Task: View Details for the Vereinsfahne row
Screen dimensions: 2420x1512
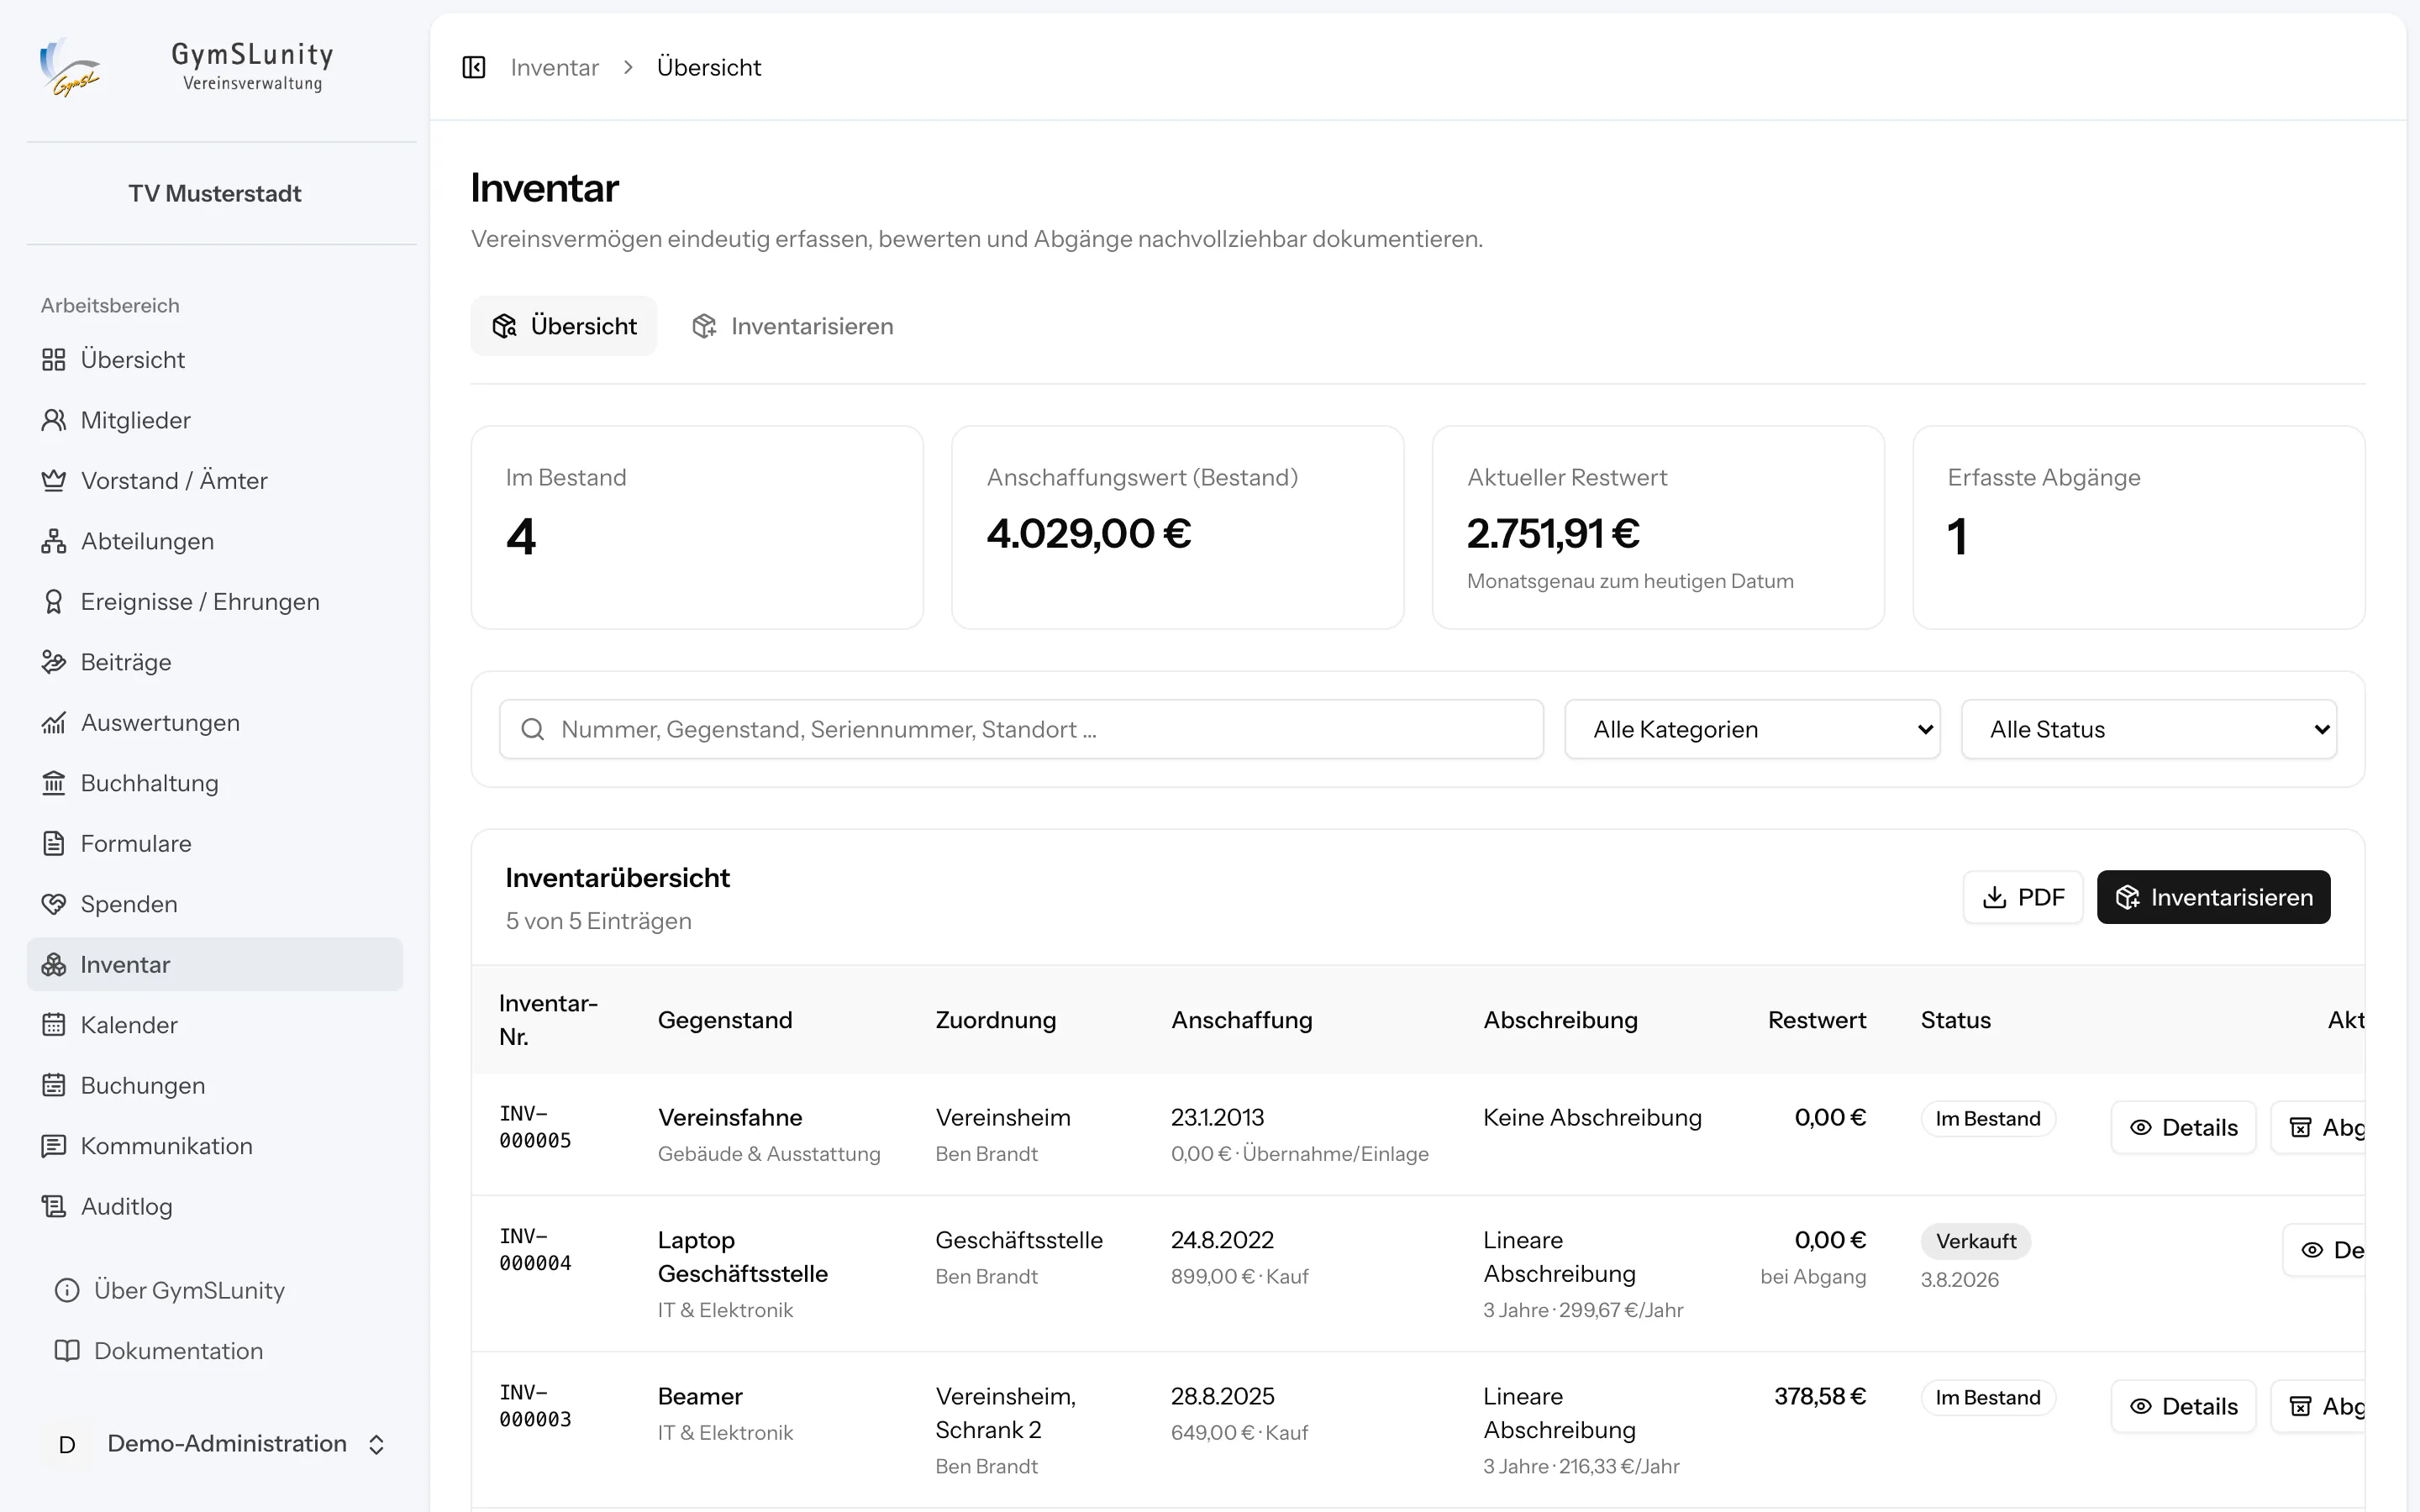Action: click(2183, 1128)
